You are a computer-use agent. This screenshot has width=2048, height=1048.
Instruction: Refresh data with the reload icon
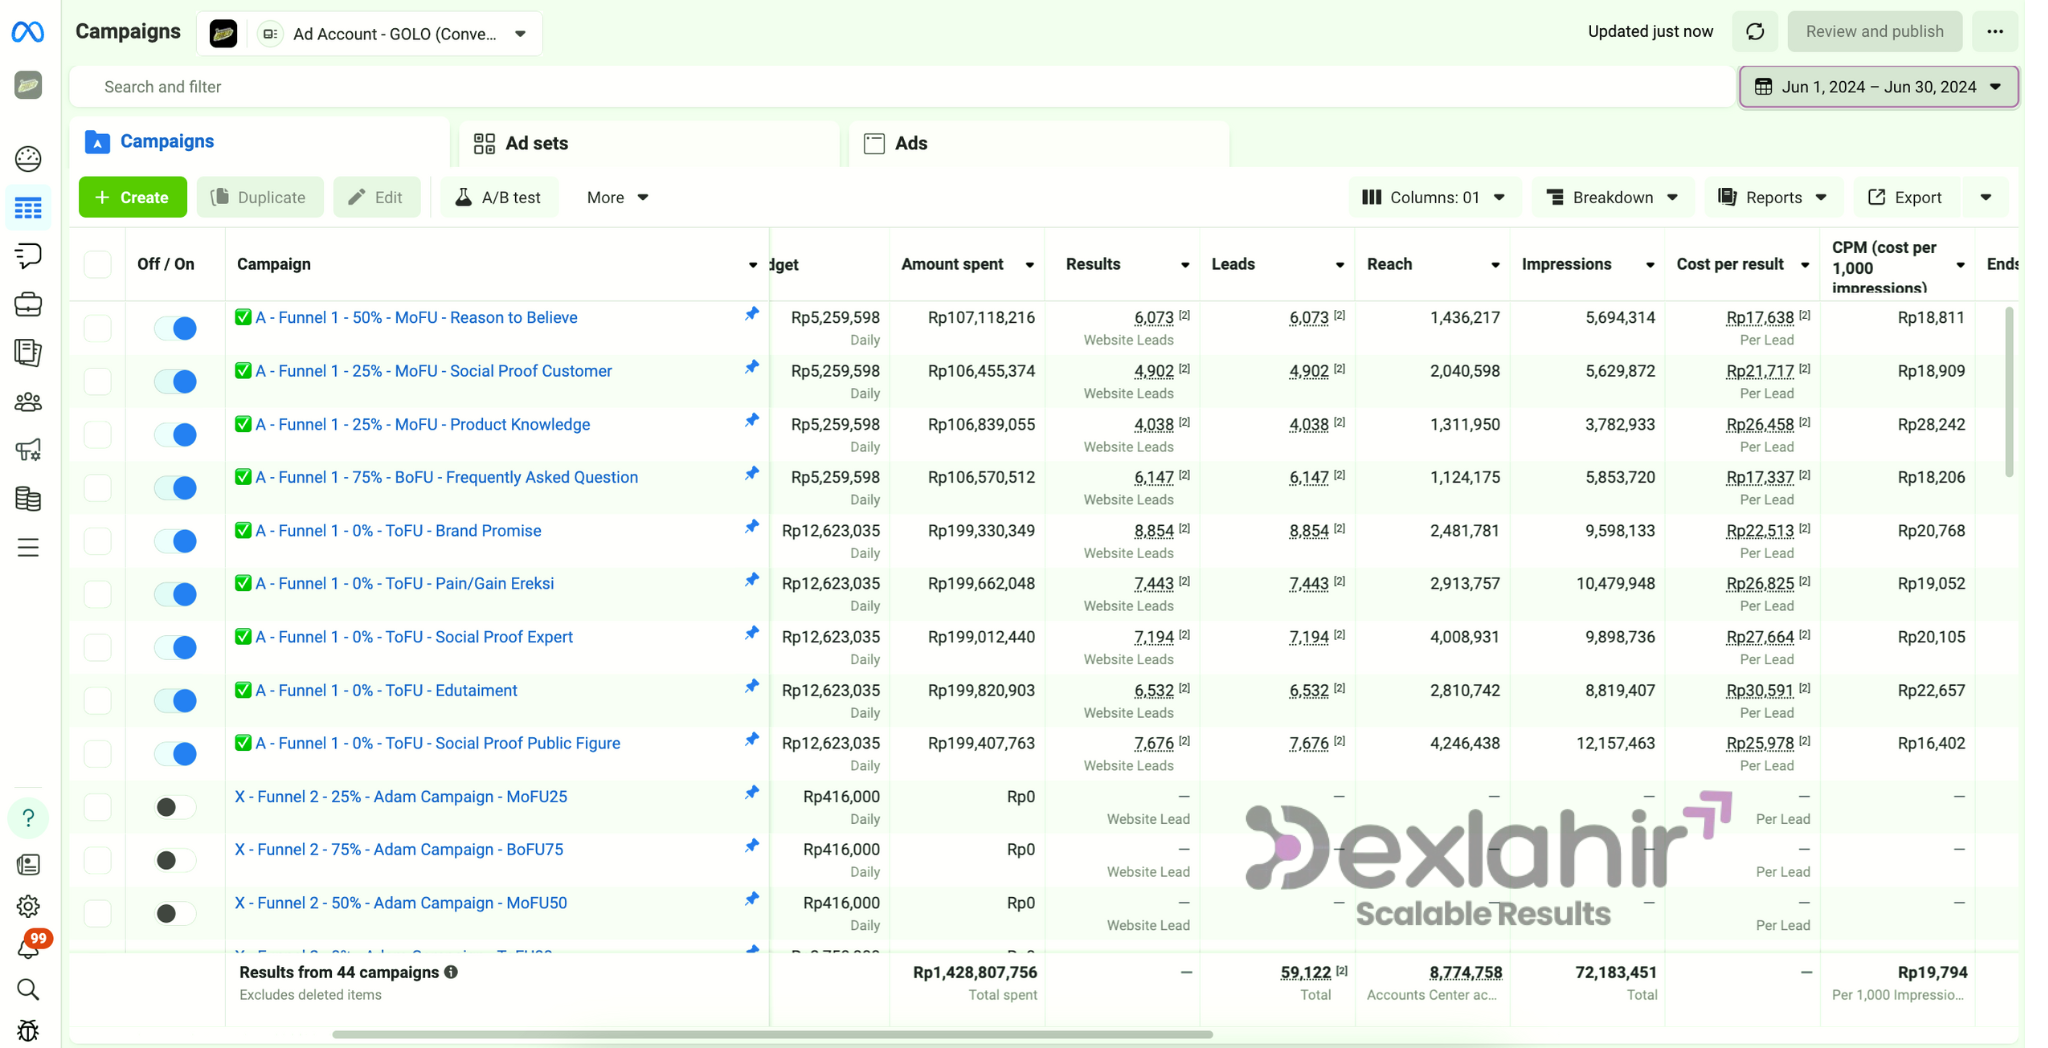pos(1755,32)
